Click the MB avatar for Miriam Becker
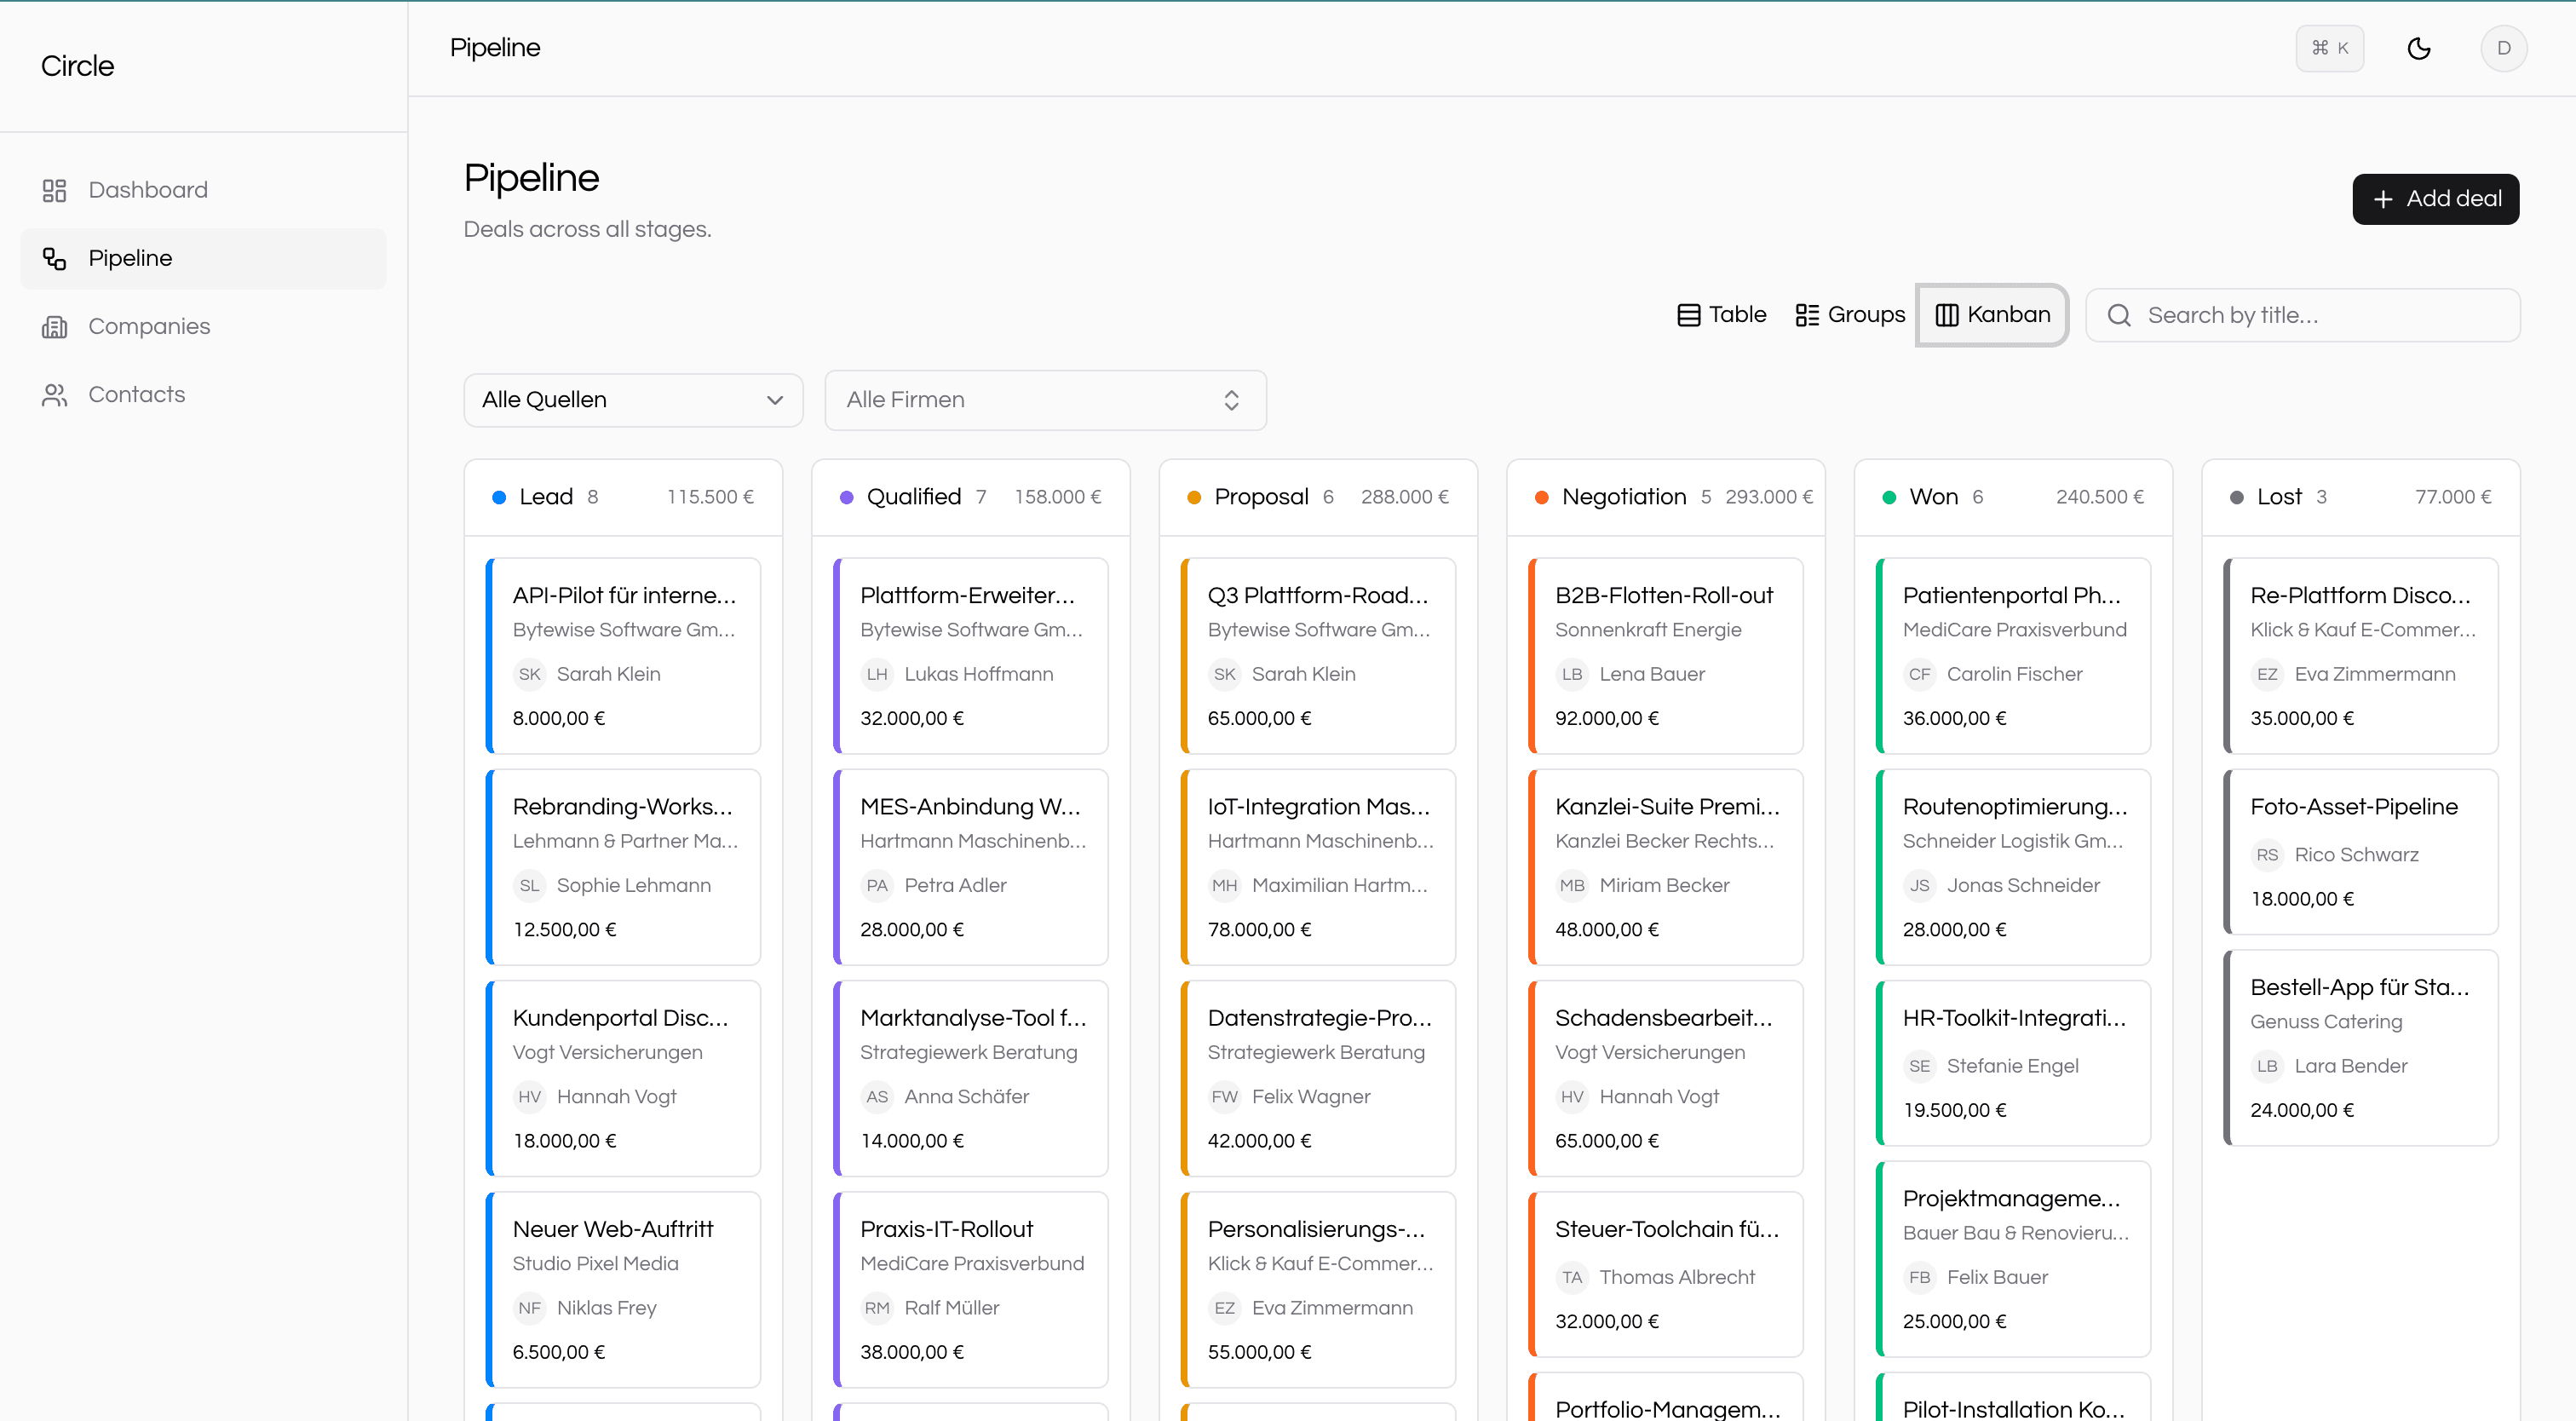Image resolution: width=2576 pixels, height=1421 pixels. (x=1572, y=885)
